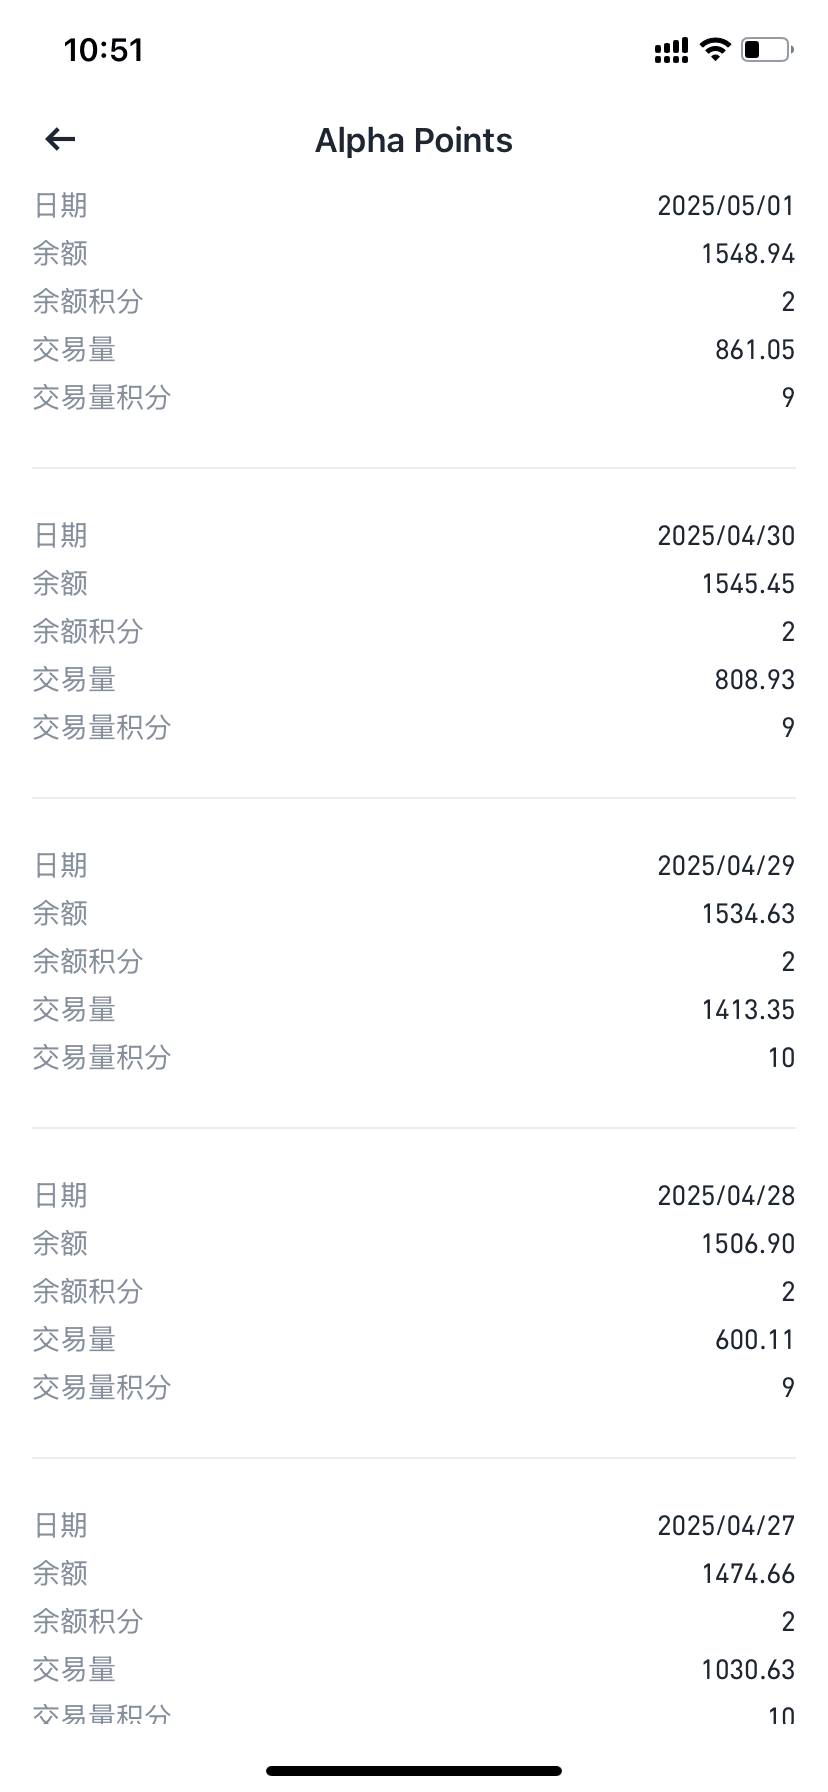
Task: Tap the cellular signal bars icon
Action: [671, 50]
